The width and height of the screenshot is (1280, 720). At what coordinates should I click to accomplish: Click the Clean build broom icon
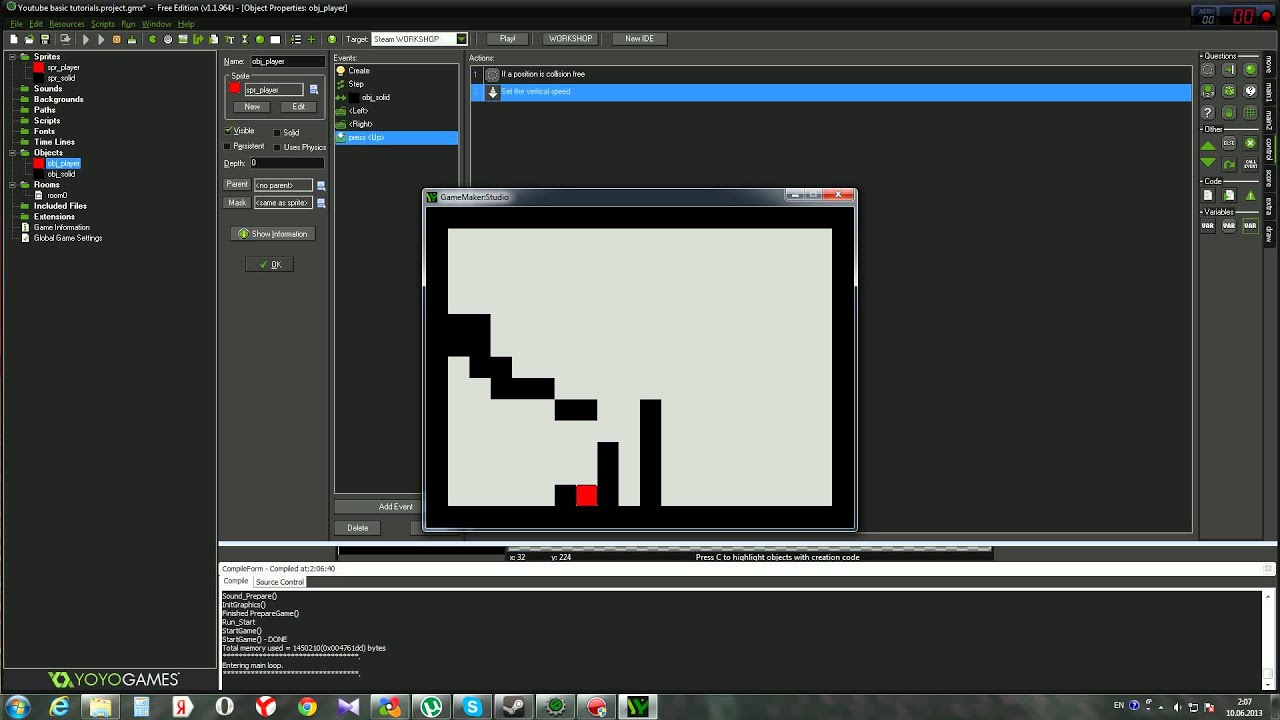(131, 39)
